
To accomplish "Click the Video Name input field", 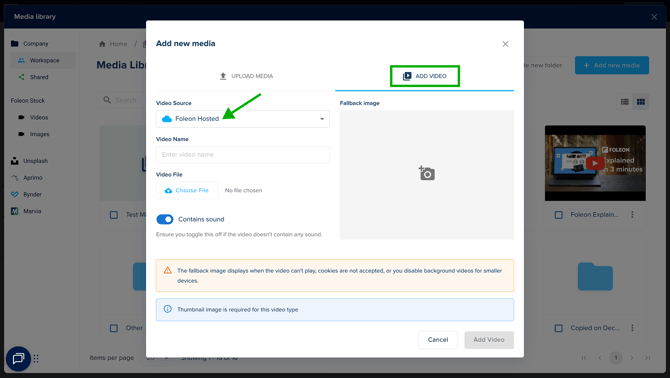I will (x=243, y=155).
